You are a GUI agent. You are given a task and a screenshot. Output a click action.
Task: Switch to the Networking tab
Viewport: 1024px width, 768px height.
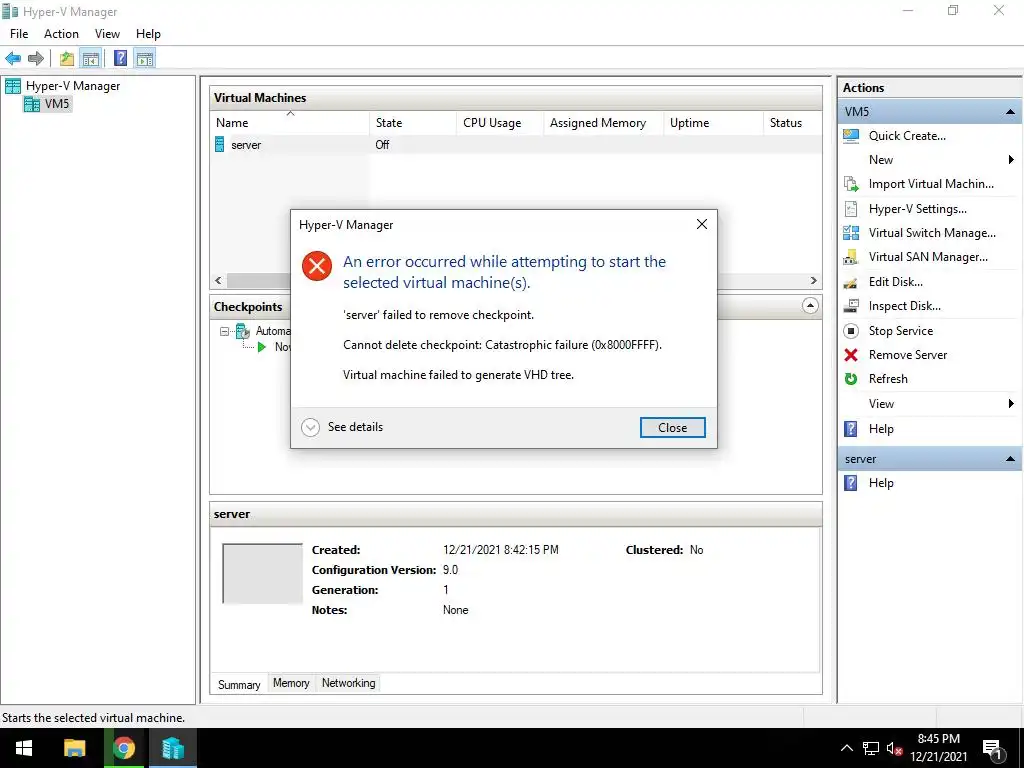pos(349,683)
